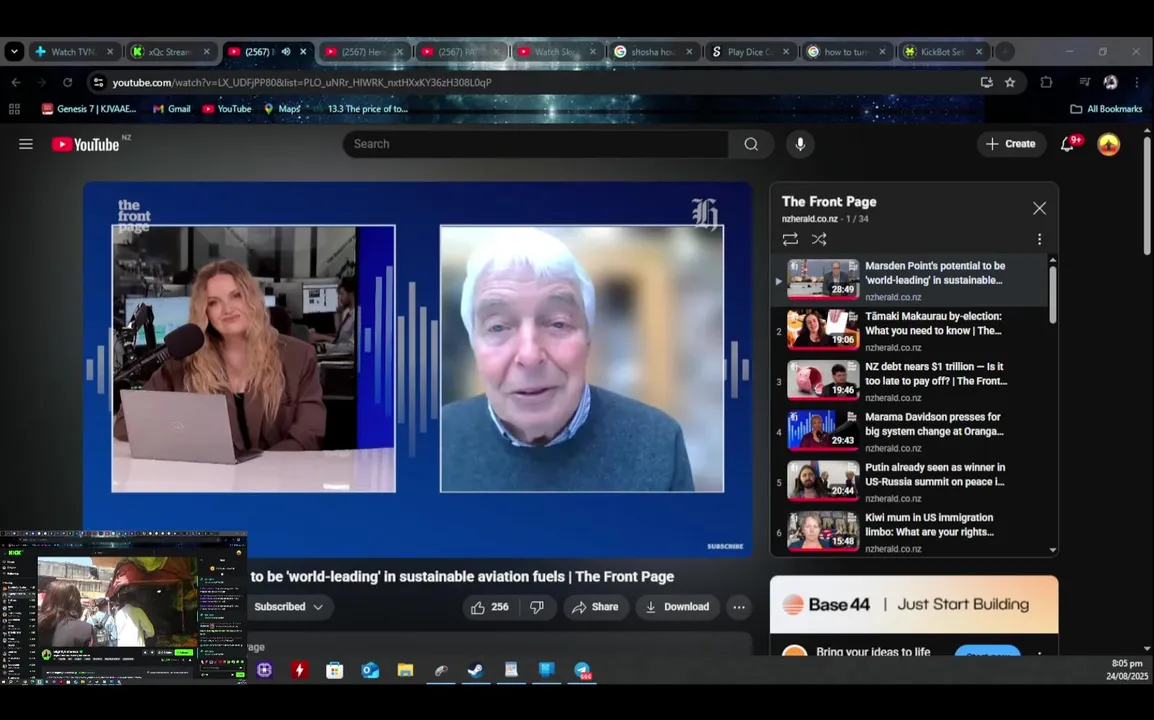
Task: Play NZ debt nears $1 trillion video
Action: tap(910, 381)
